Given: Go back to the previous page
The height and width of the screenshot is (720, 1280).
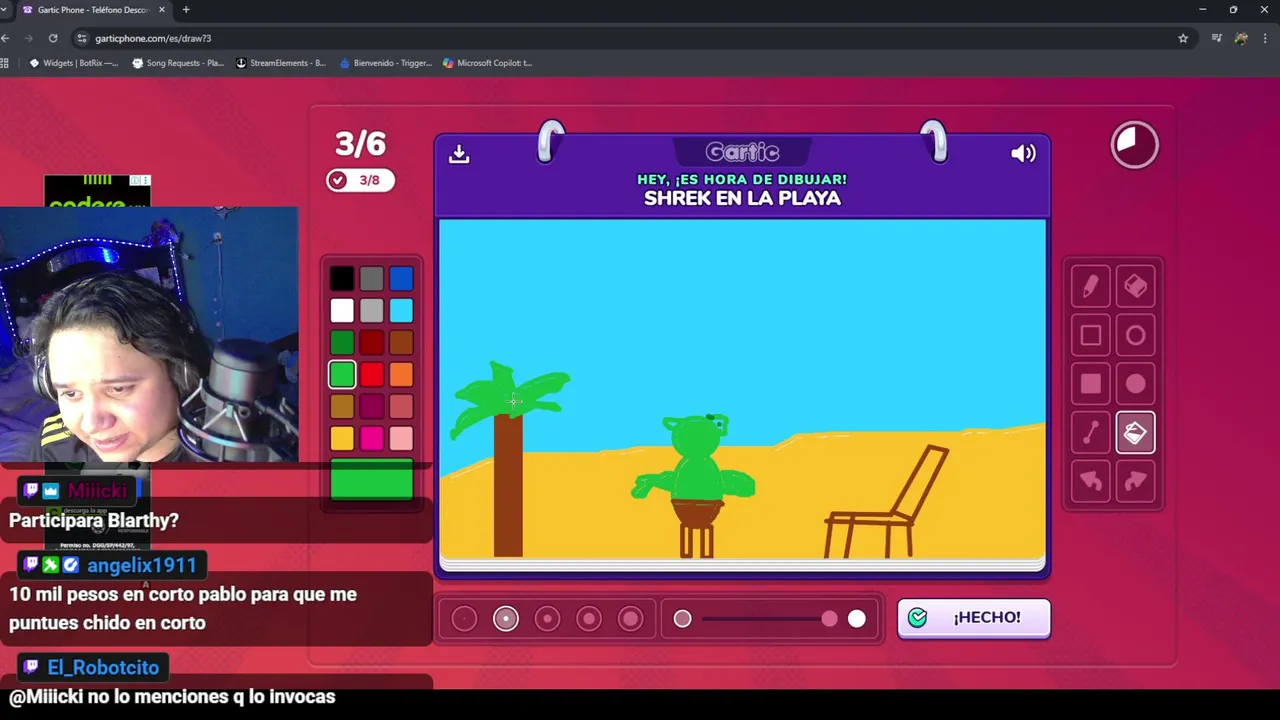Looking at the screenshot, I should [x=6, y=38].
